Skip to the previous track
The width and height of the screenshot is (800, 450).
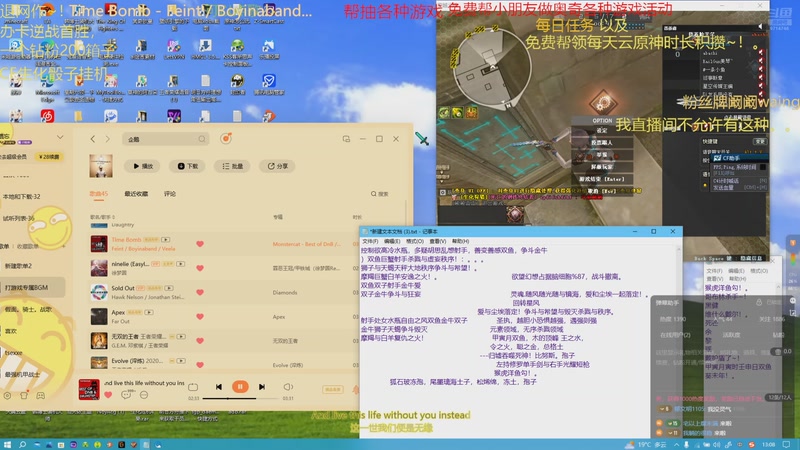click(218, 387)
